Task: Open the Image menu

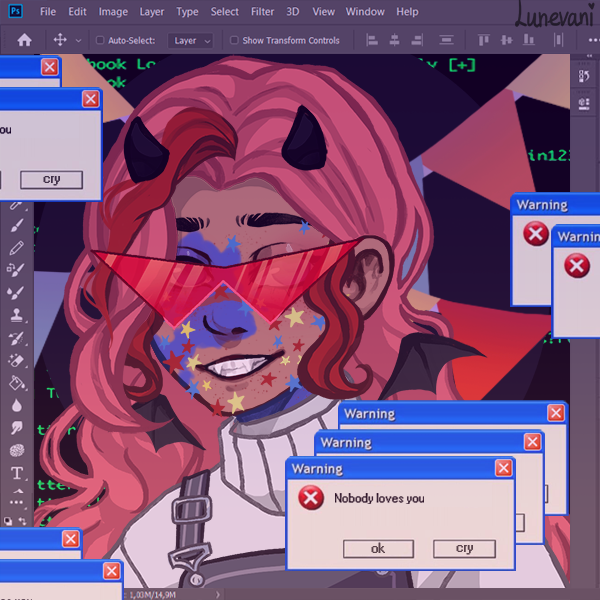Action: point(113,12)
